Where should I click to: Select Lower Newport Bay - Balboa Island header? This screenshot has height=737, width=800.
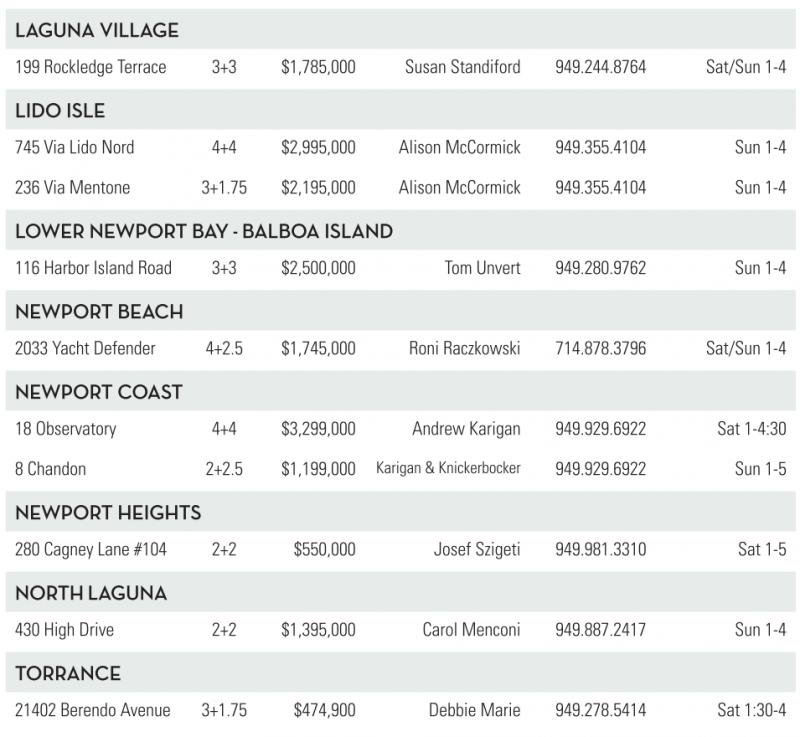click(x=204, y=232)
